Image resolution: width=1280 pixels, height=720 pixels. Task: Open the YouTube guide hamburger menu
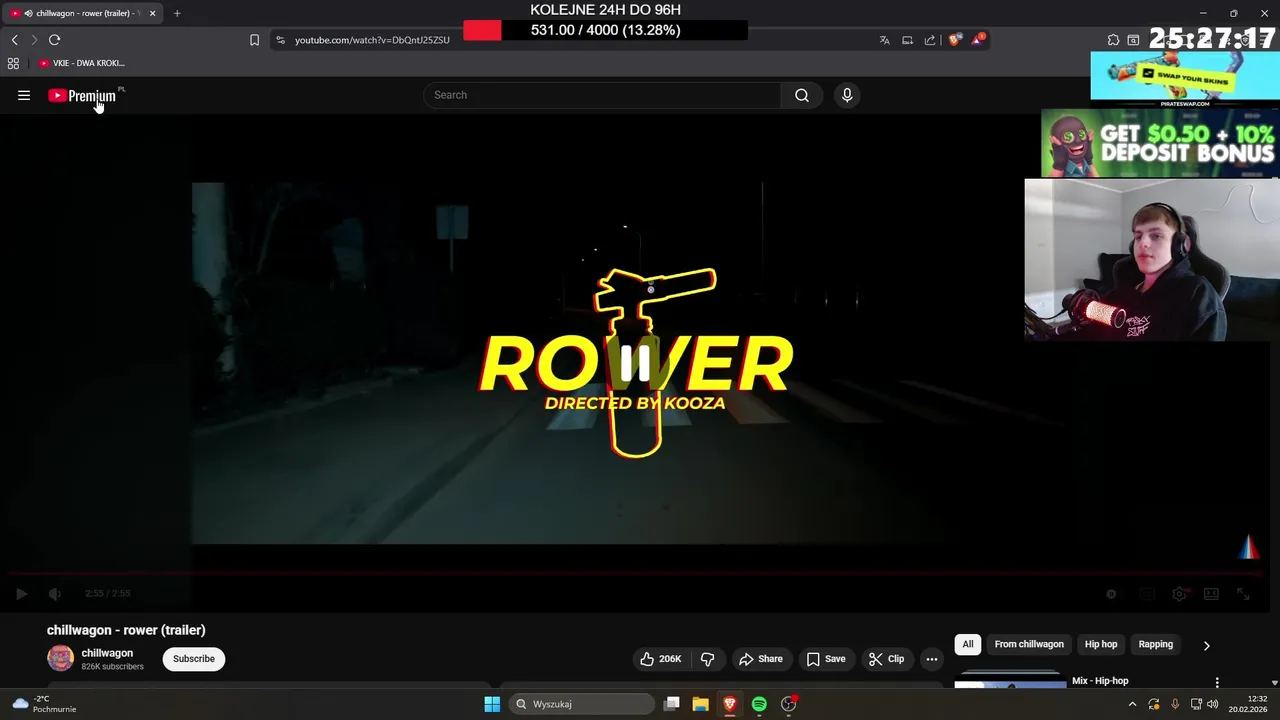[24, 95]
